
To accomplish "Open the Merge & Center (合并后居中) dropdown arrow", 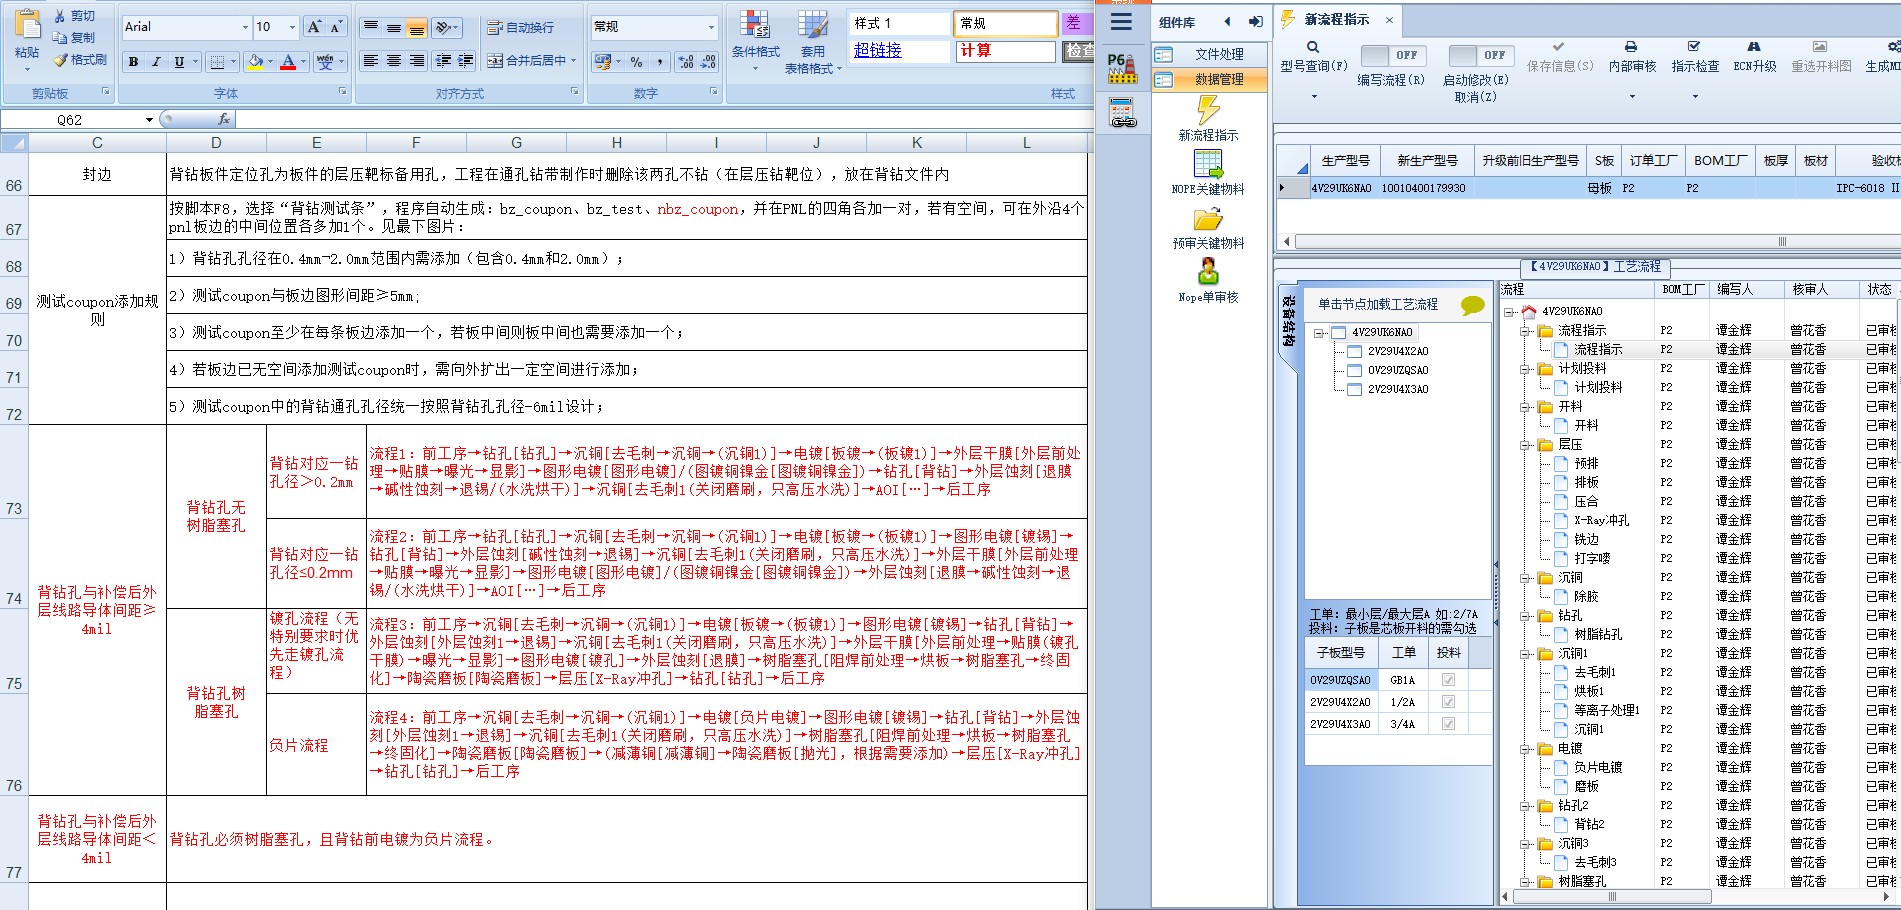I will (574, 61).
